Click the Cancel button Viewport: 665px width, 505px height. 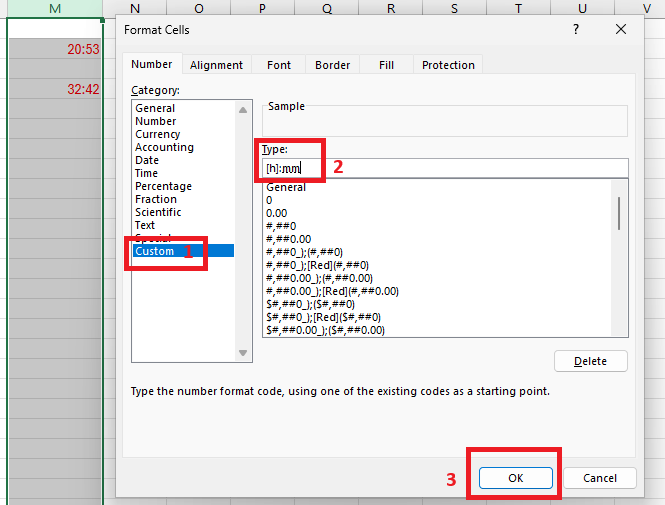pyautogui.click(x=600, y=478)
